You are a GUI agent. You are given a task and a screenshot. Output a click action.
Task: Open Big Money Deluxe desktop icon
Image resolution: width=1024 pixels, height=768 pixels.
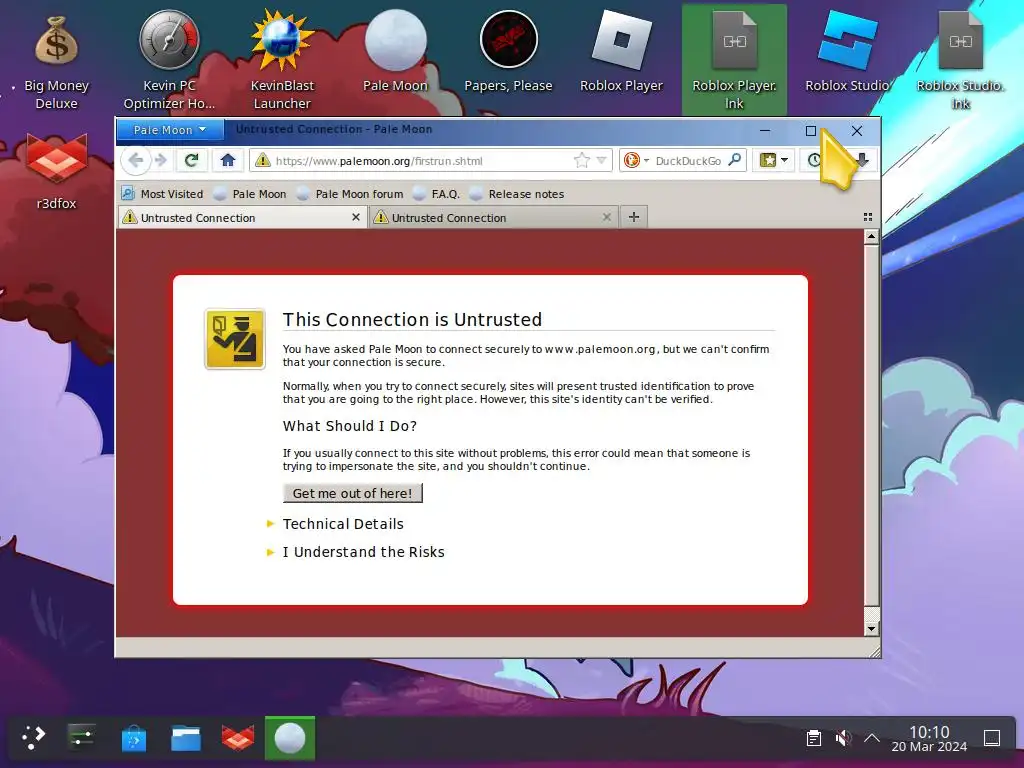[x=56, y=60]
